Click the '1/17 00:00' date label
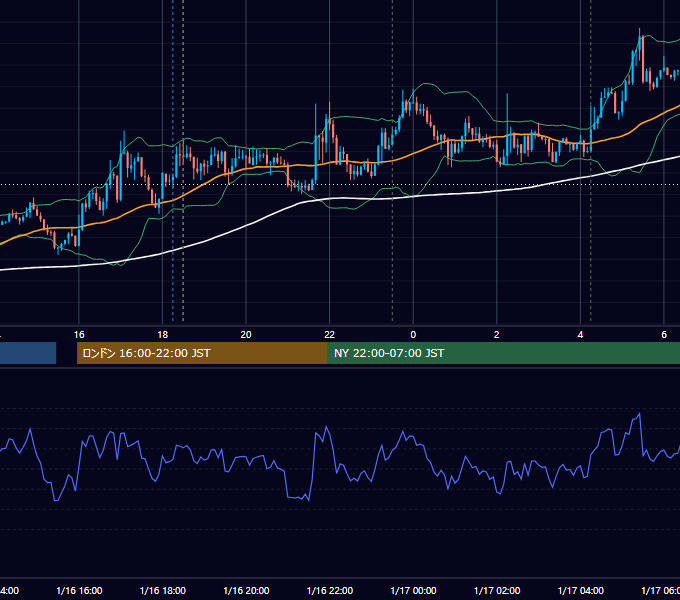Image resolution: width=680 pixels, height=600 pixels. click(413, 590)
